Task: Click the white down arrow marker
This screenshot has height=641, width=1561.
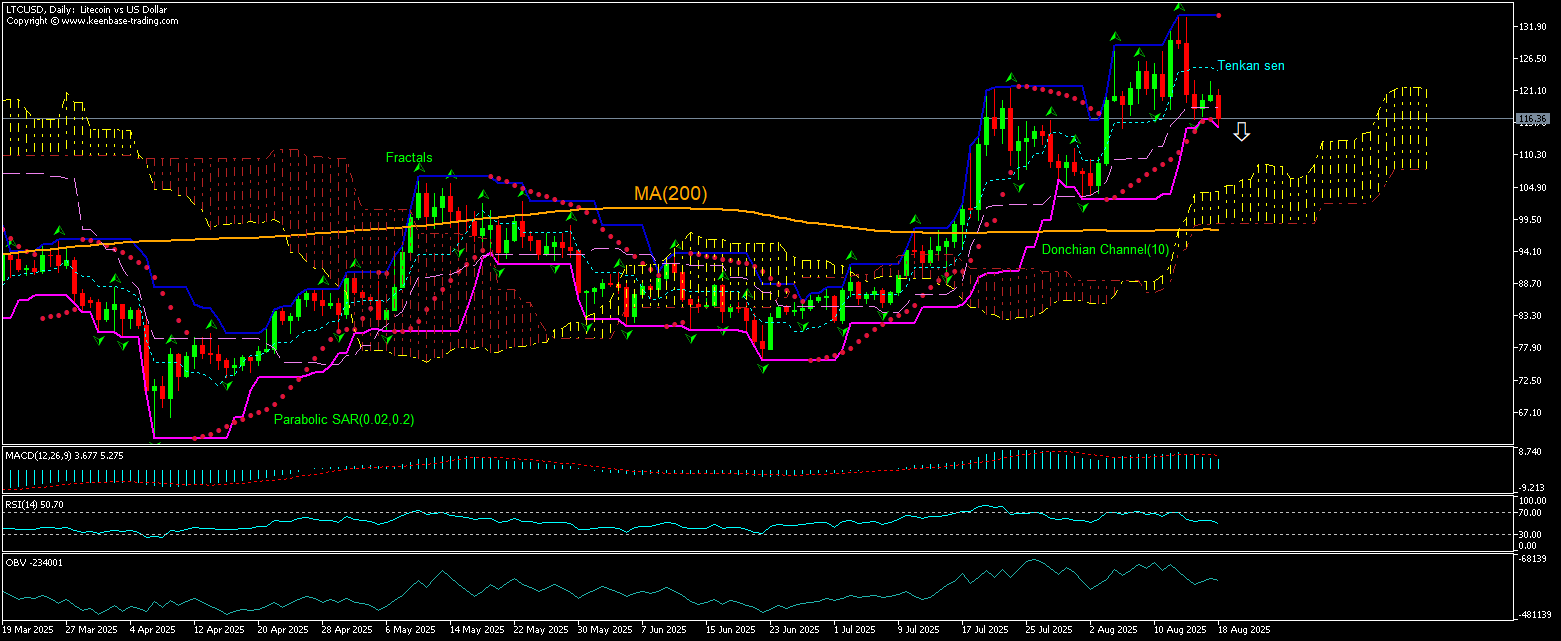Action: click(x=1241, y=132)
